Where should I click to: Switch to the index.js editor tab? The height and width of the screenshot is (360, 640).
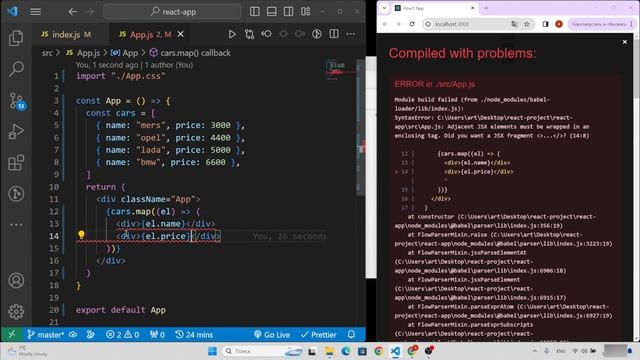[x=66, y=35]
